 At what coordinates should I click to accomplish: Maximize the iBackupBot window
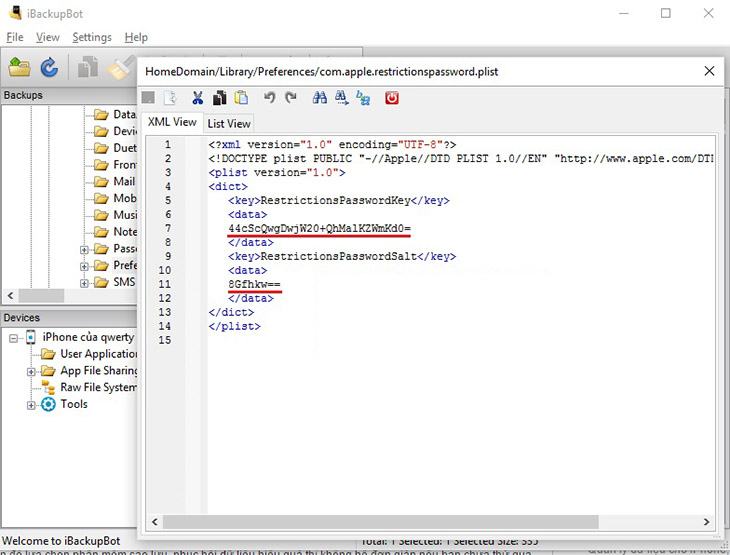(x=666, y=13)
